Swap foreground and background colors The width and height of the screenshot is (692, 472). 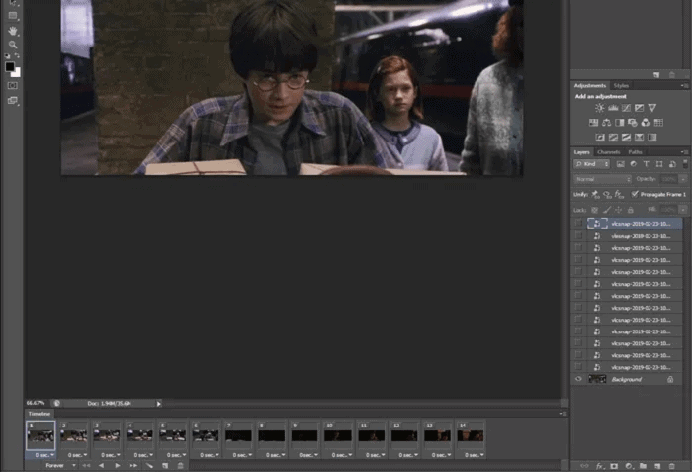pos(18,57)
